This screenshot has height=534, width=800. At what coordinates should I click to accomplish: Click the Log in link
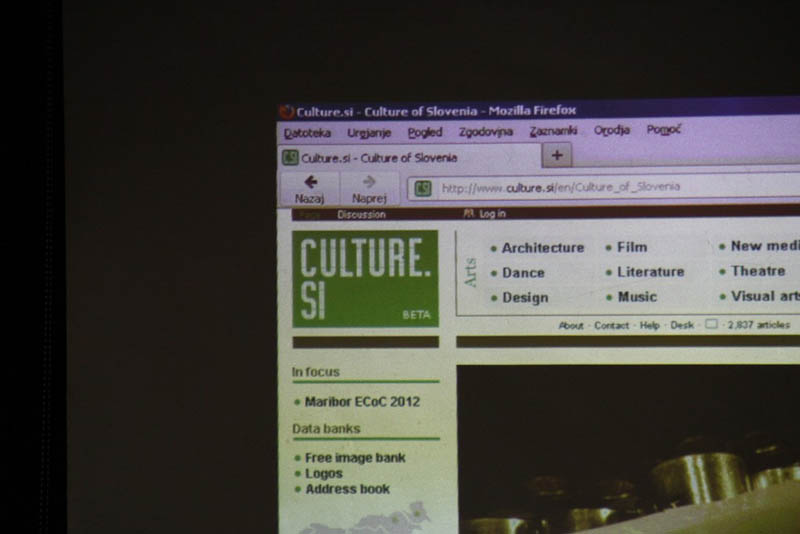(x=492, y=214)
